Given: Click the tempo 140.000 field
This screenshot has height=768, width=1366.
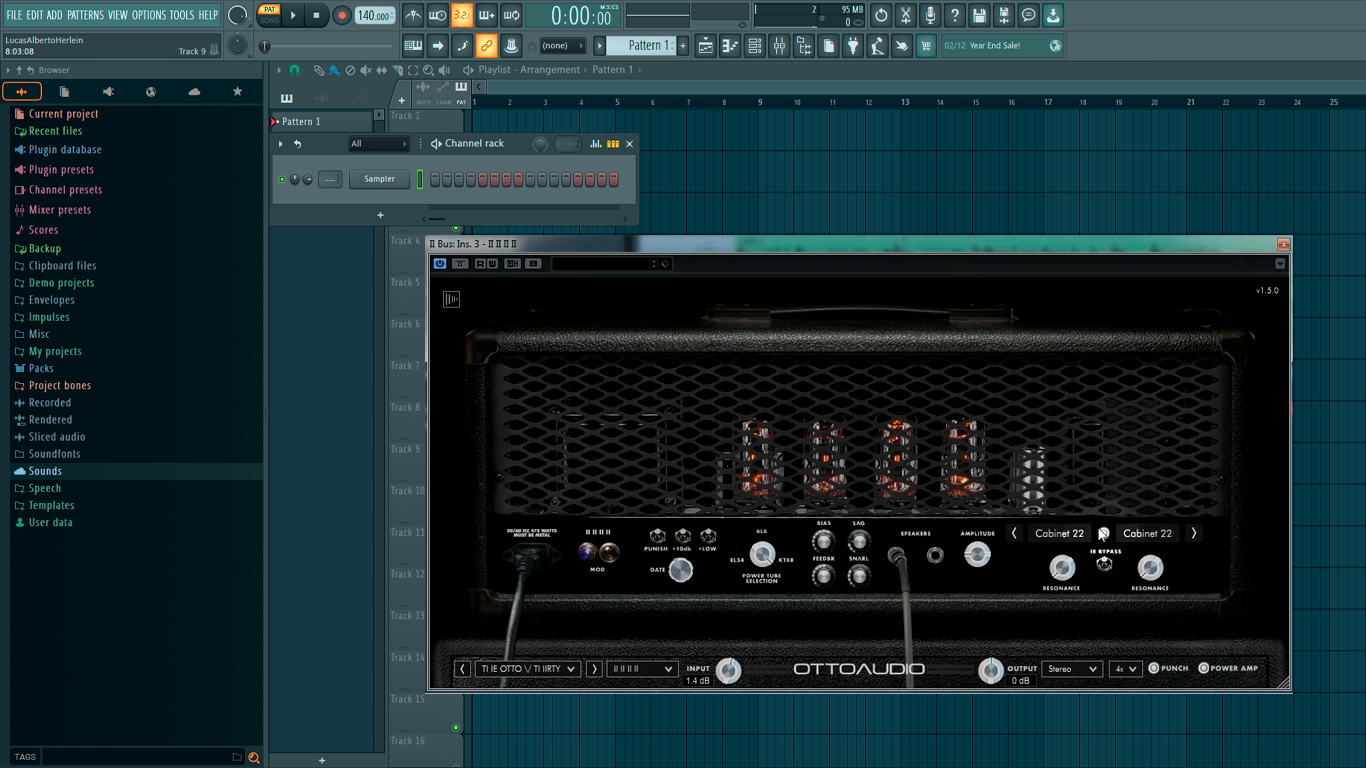Looking at the screenshot, I should click(x=374, y=15).
